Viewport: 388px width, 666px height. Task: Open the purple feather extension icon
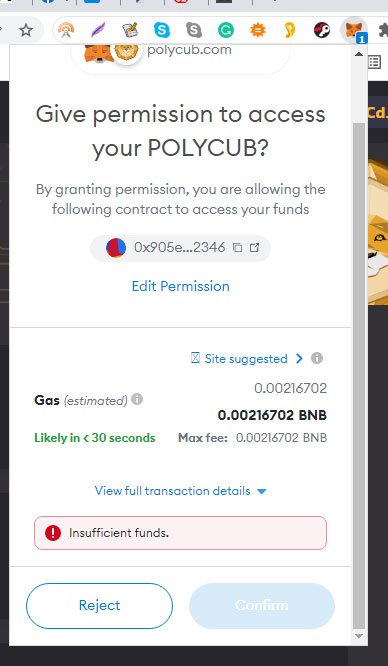98,30
